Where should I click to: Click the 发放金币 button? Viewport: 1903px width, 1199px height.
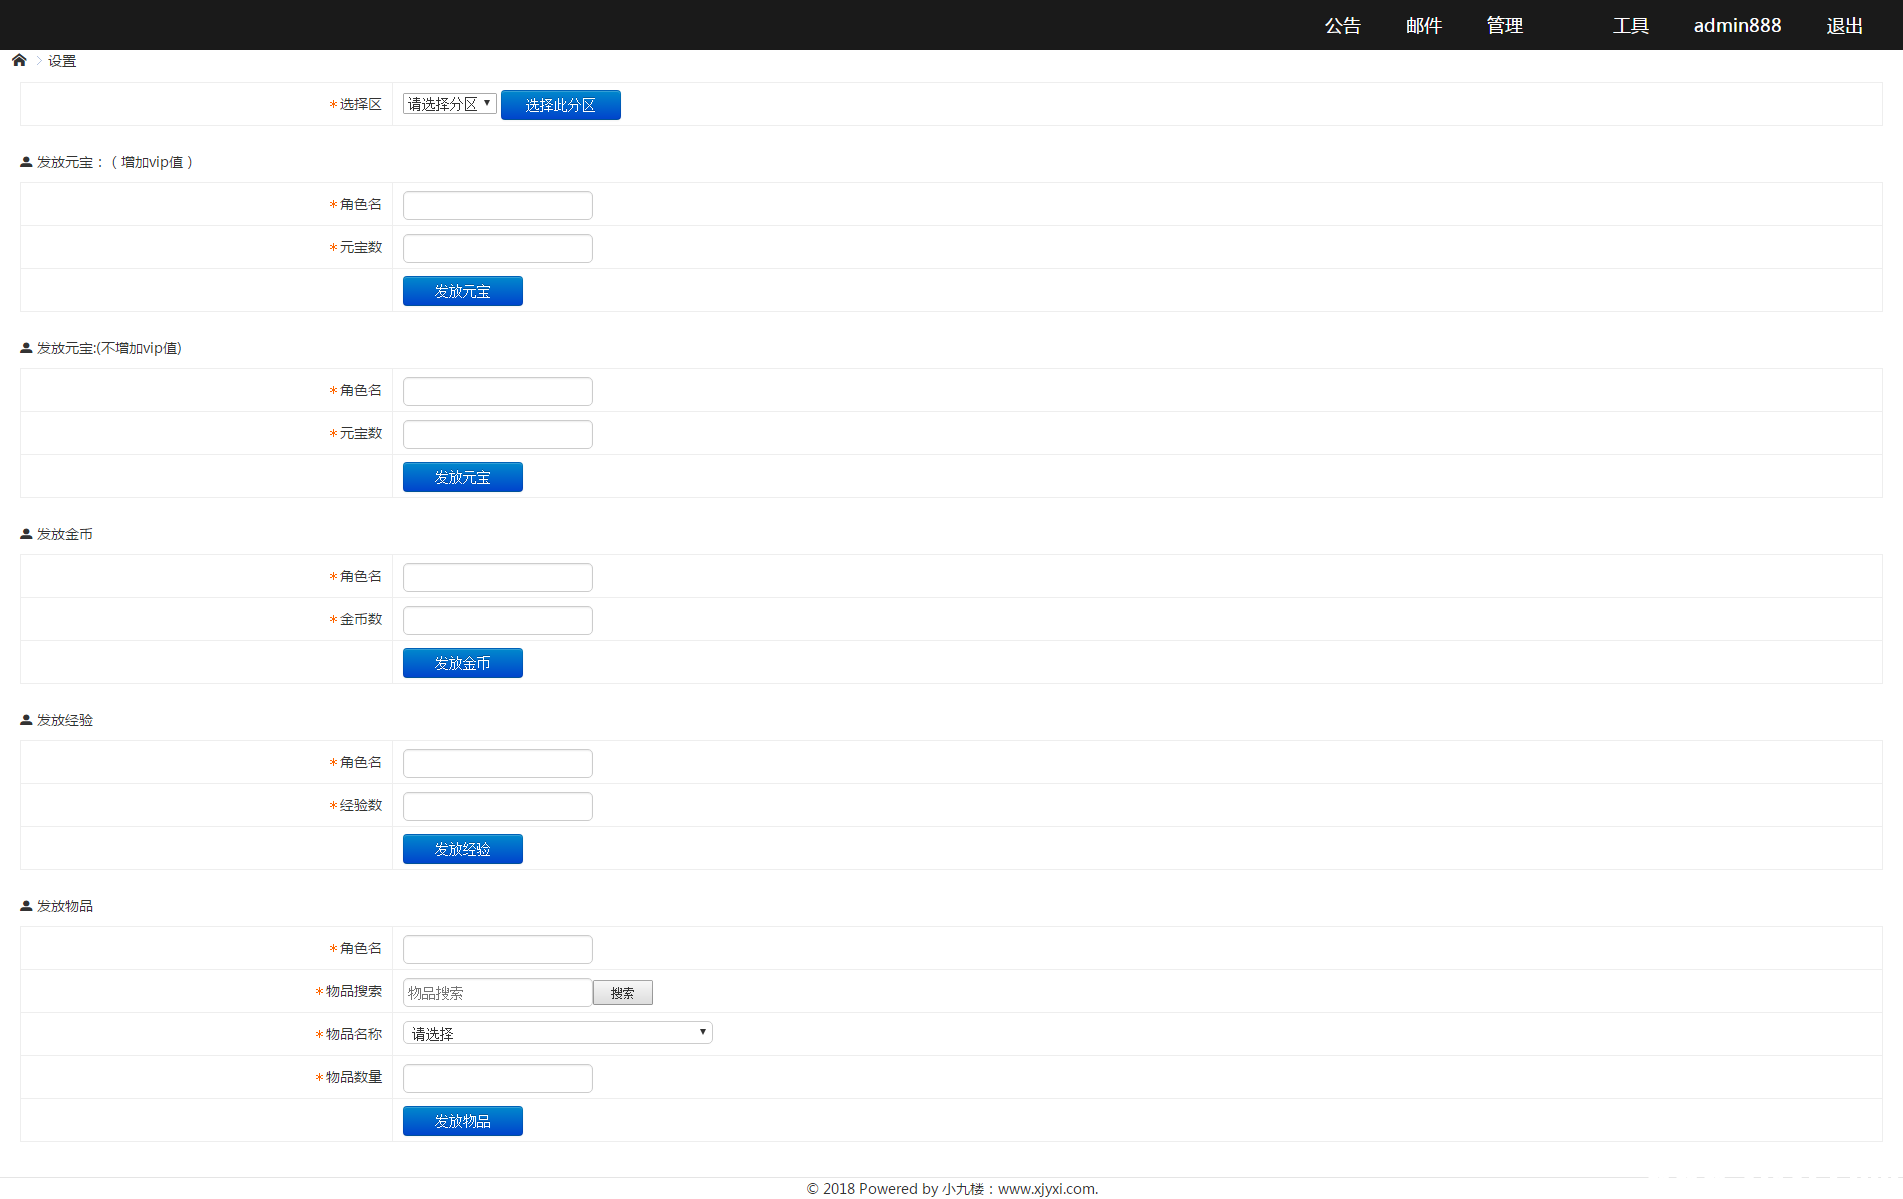click(x=462, y=663)
